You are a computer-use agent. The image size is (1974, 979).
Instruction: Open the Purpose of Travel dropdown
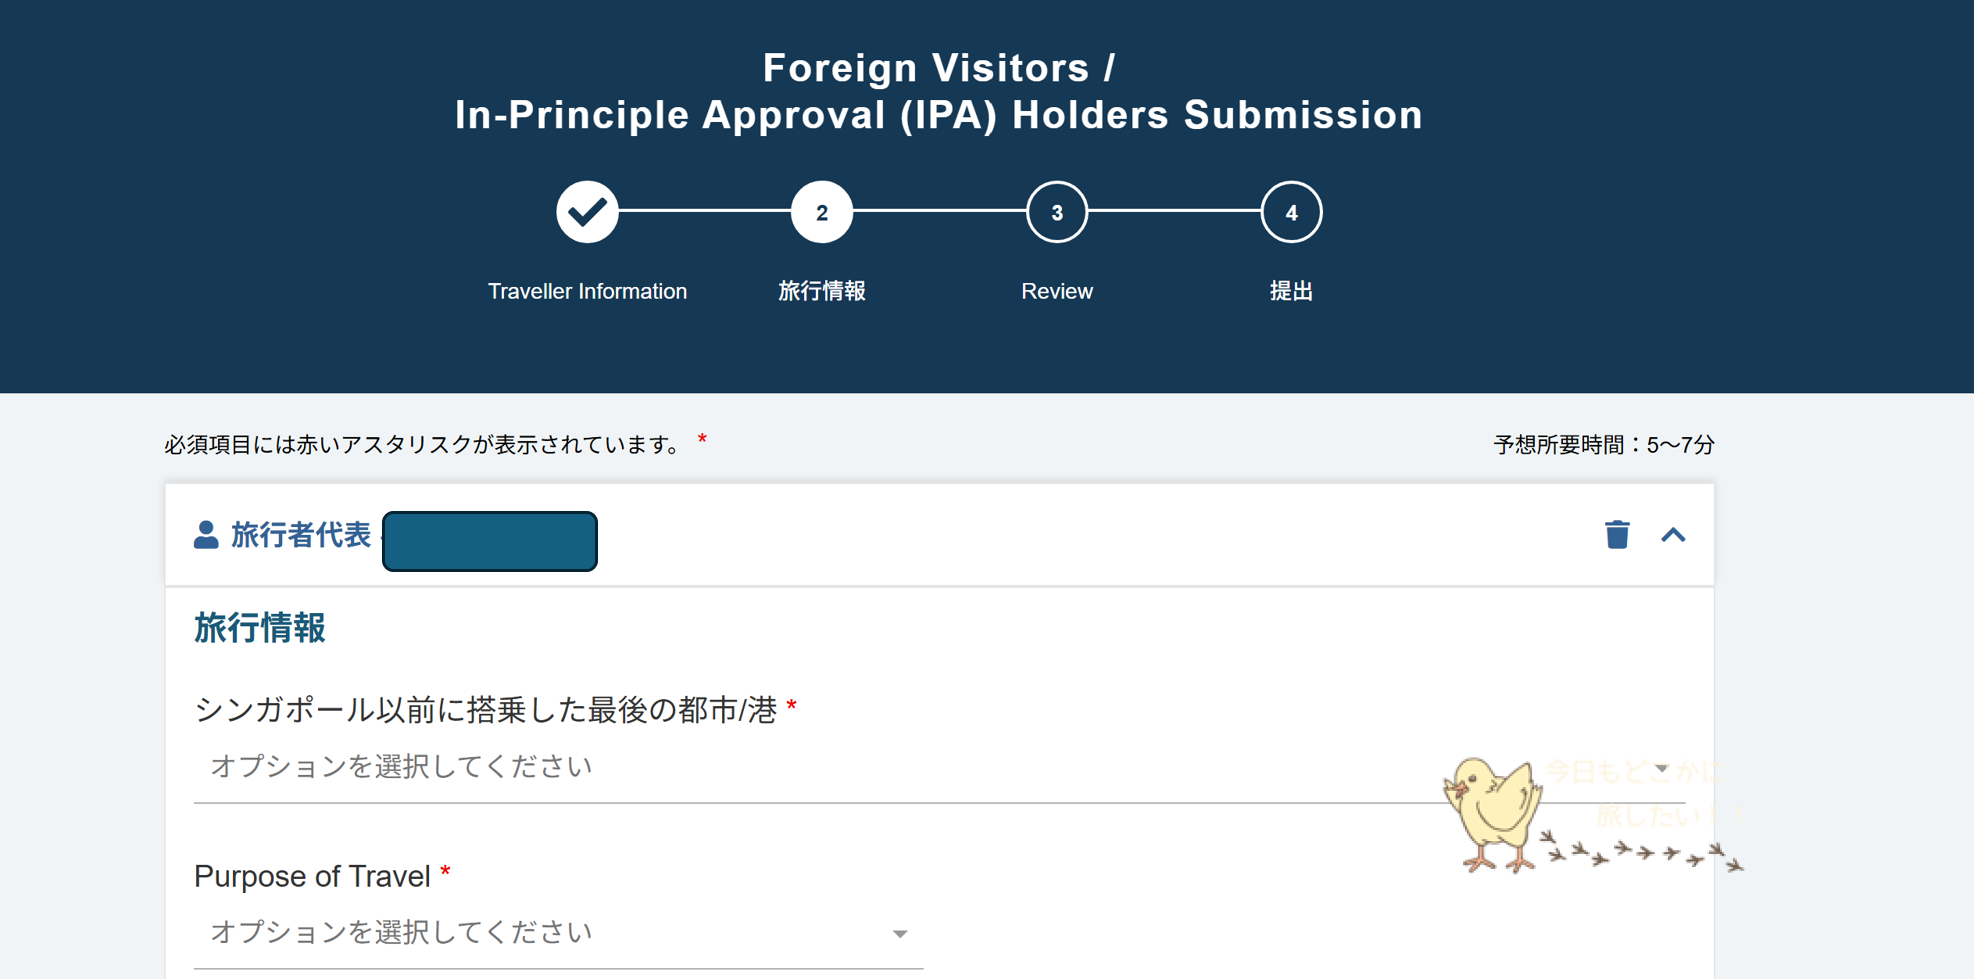coord(558,934)
